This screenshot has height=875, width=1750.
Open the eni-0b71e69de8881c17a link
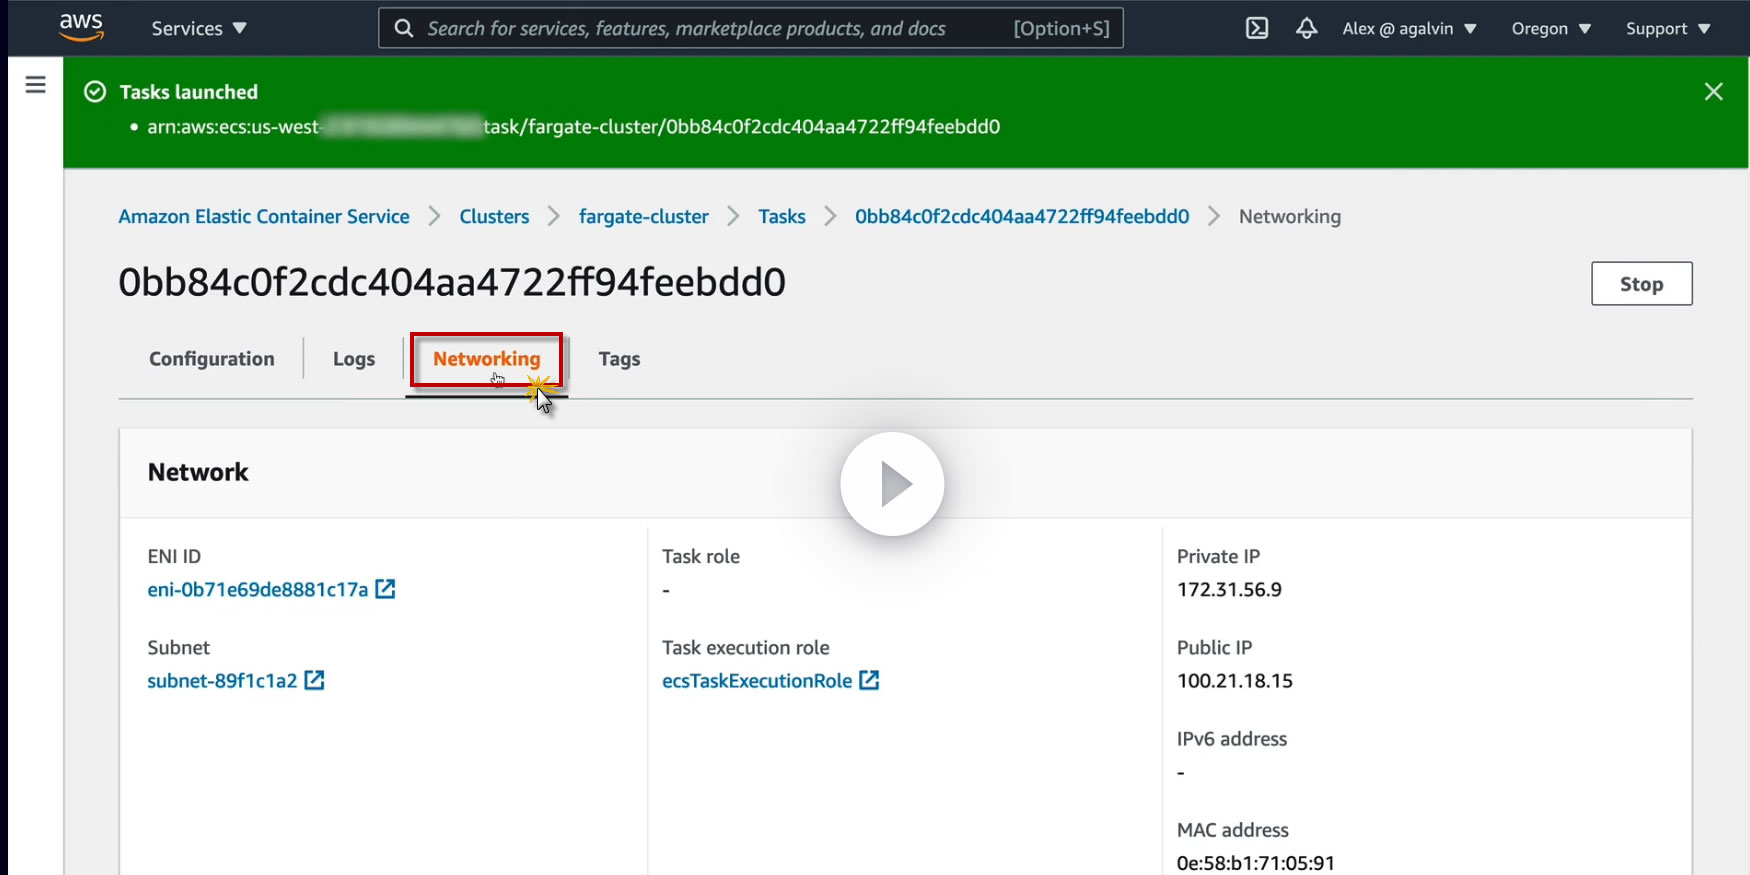click(x=258, y=589)
